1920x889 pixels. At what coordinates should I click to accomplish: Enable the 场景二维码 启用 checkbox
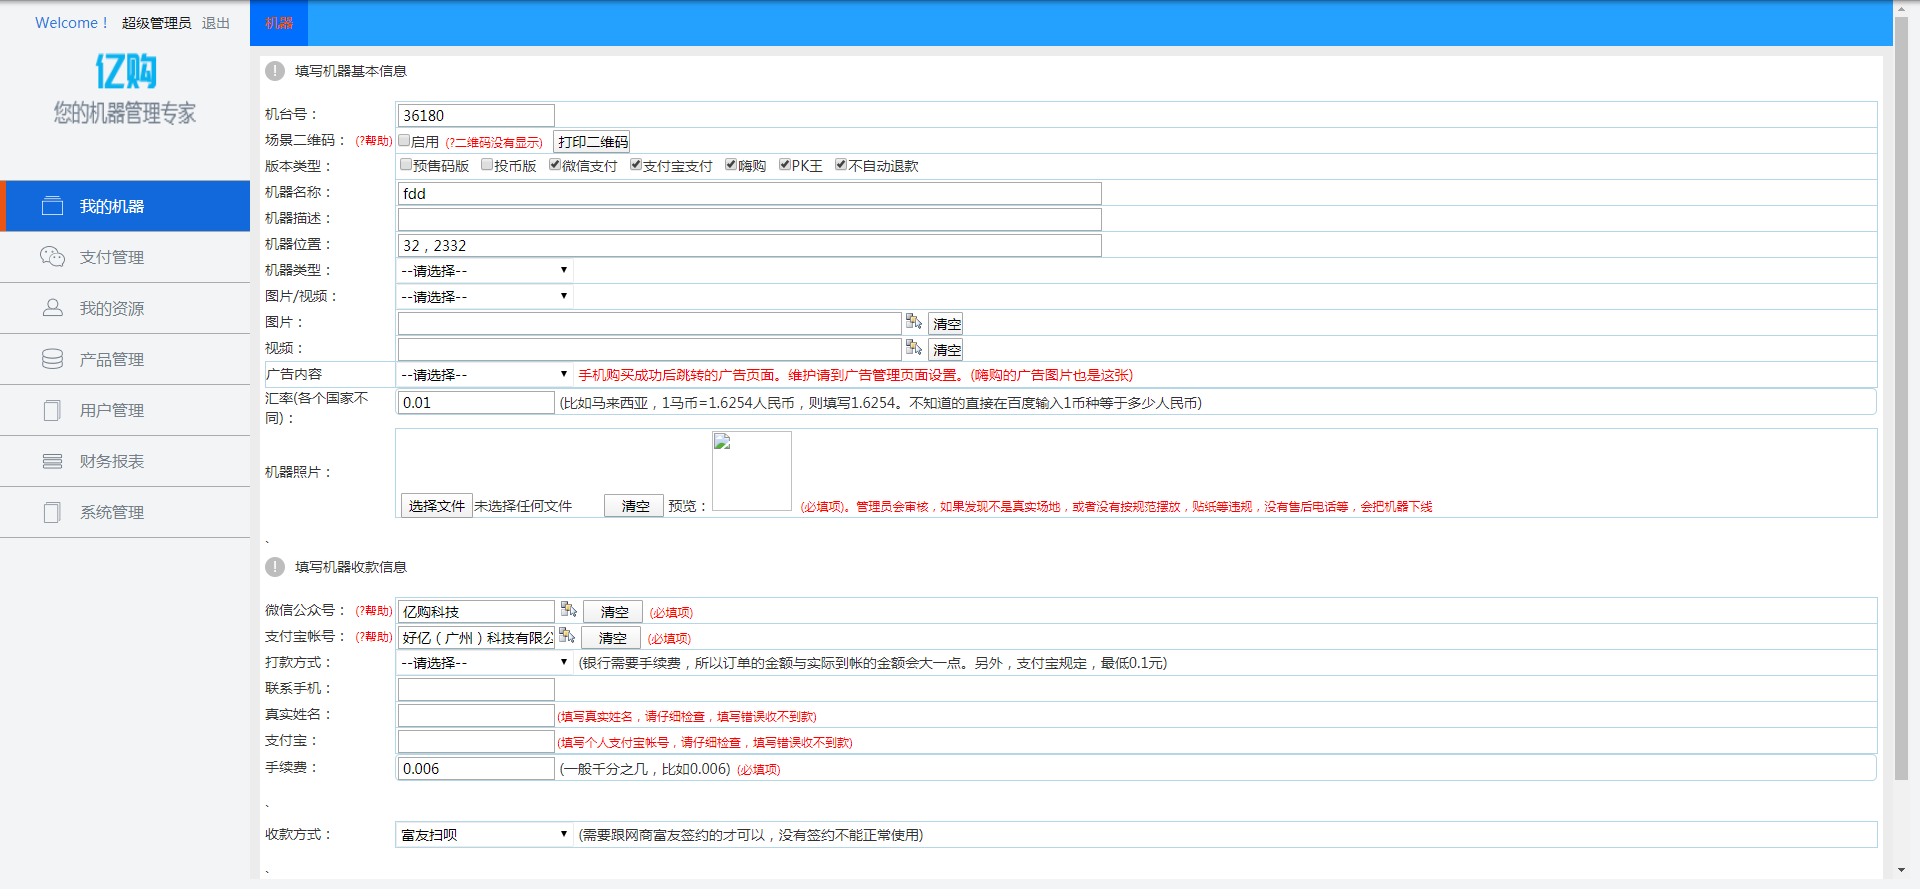point(405,141)
